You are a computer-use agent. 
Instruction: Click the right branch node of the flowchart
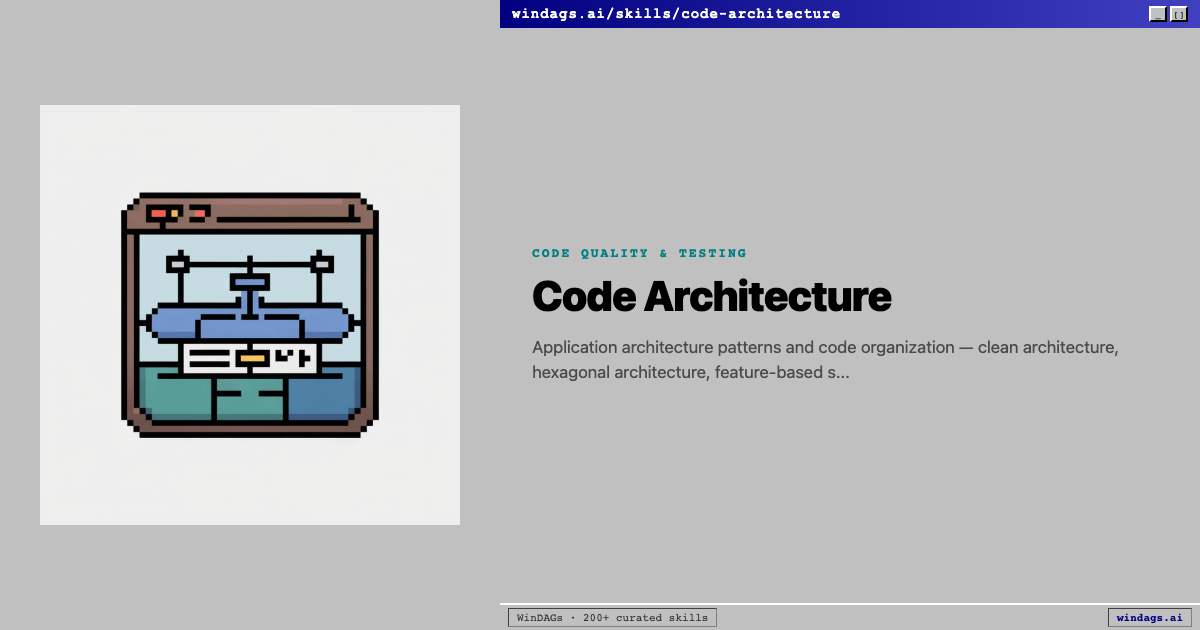click(x=320, y=263)
